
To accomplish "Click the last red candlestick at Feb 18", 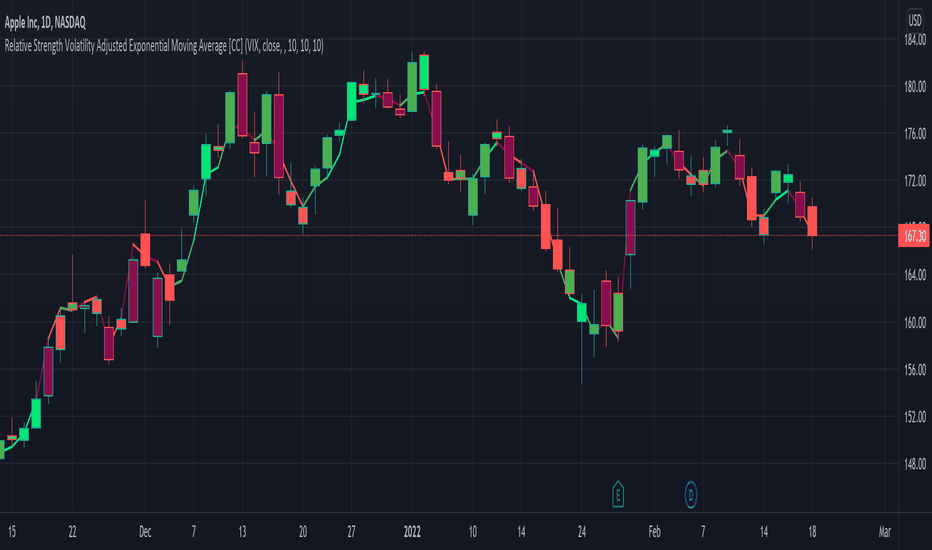I will [x=812, y=221].
